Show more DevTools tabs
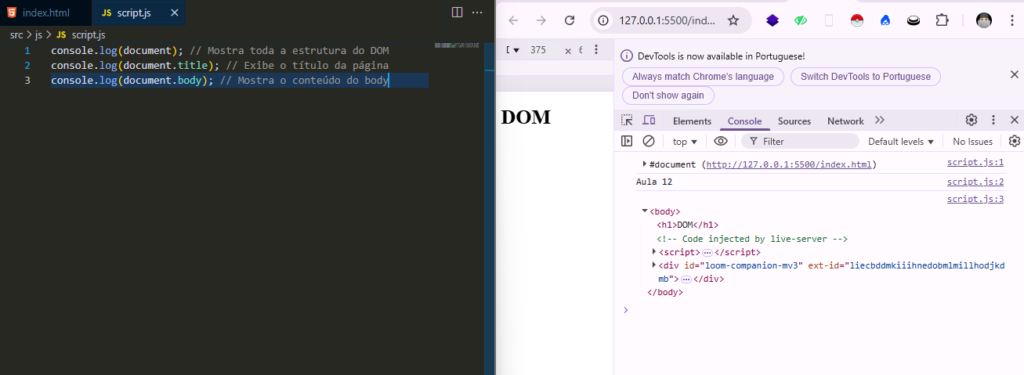Screen dimensions: 1024x375 [x=880, y=120]
